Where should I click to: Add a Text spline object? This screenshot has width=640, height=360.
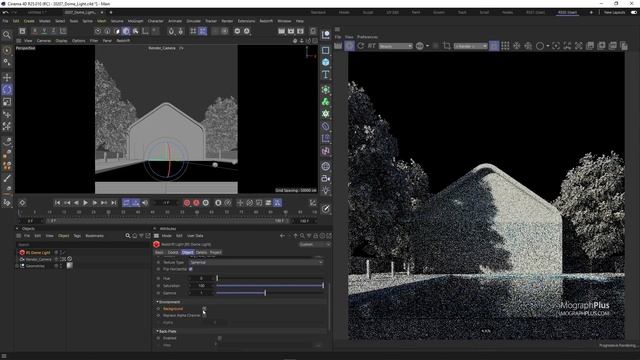(325, 75)
